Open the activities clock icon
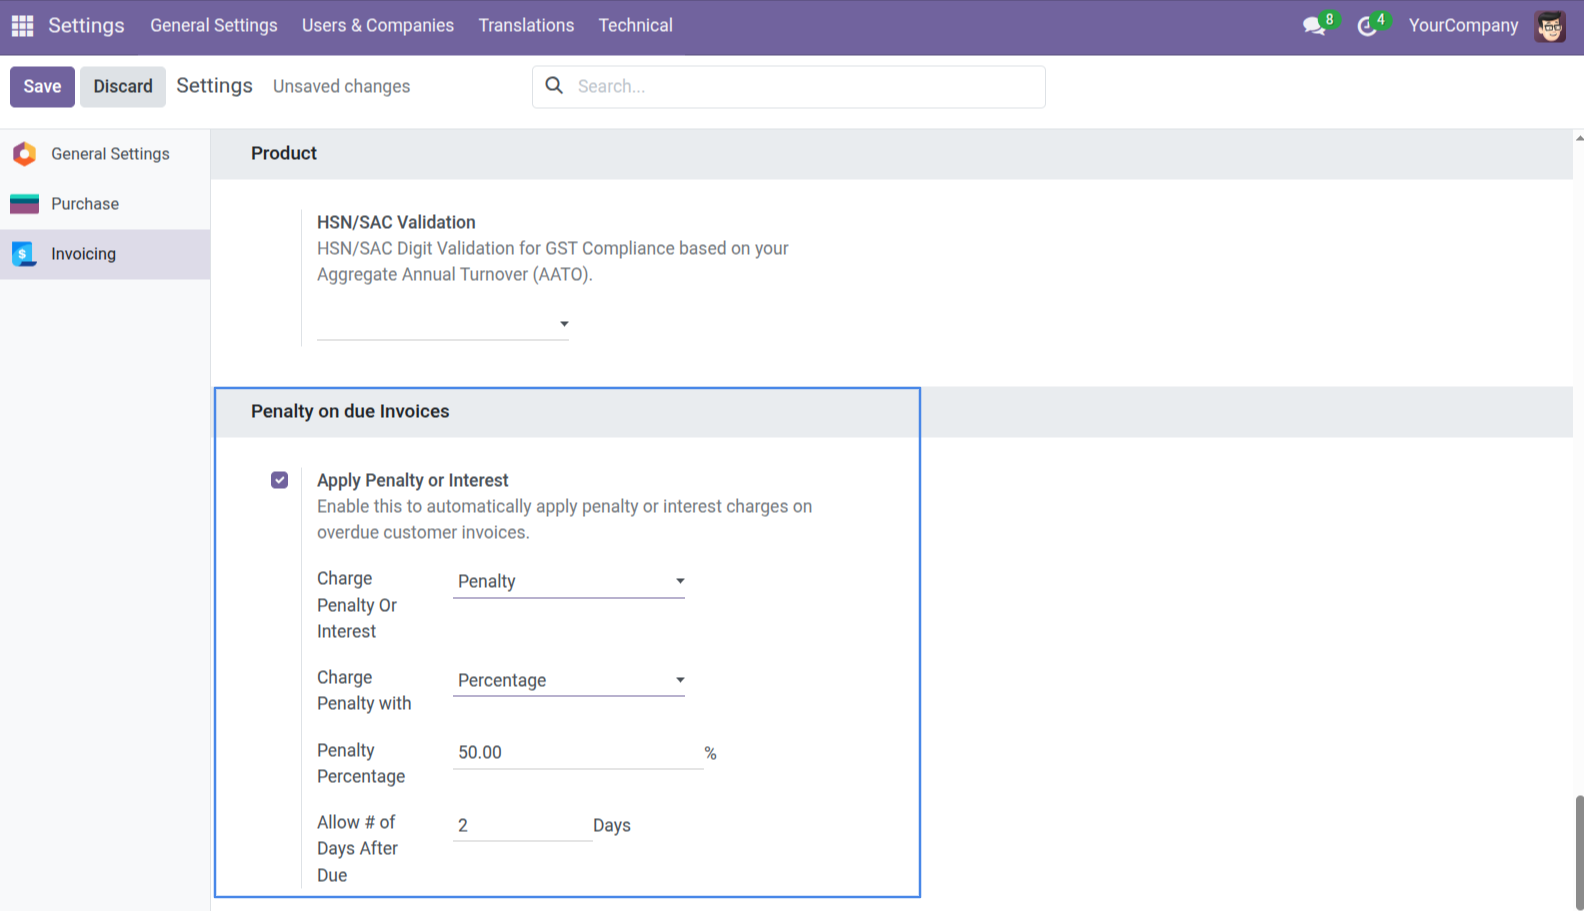Image resolution: width=1584 pixels, height=911 pixels. point(1367,26)
